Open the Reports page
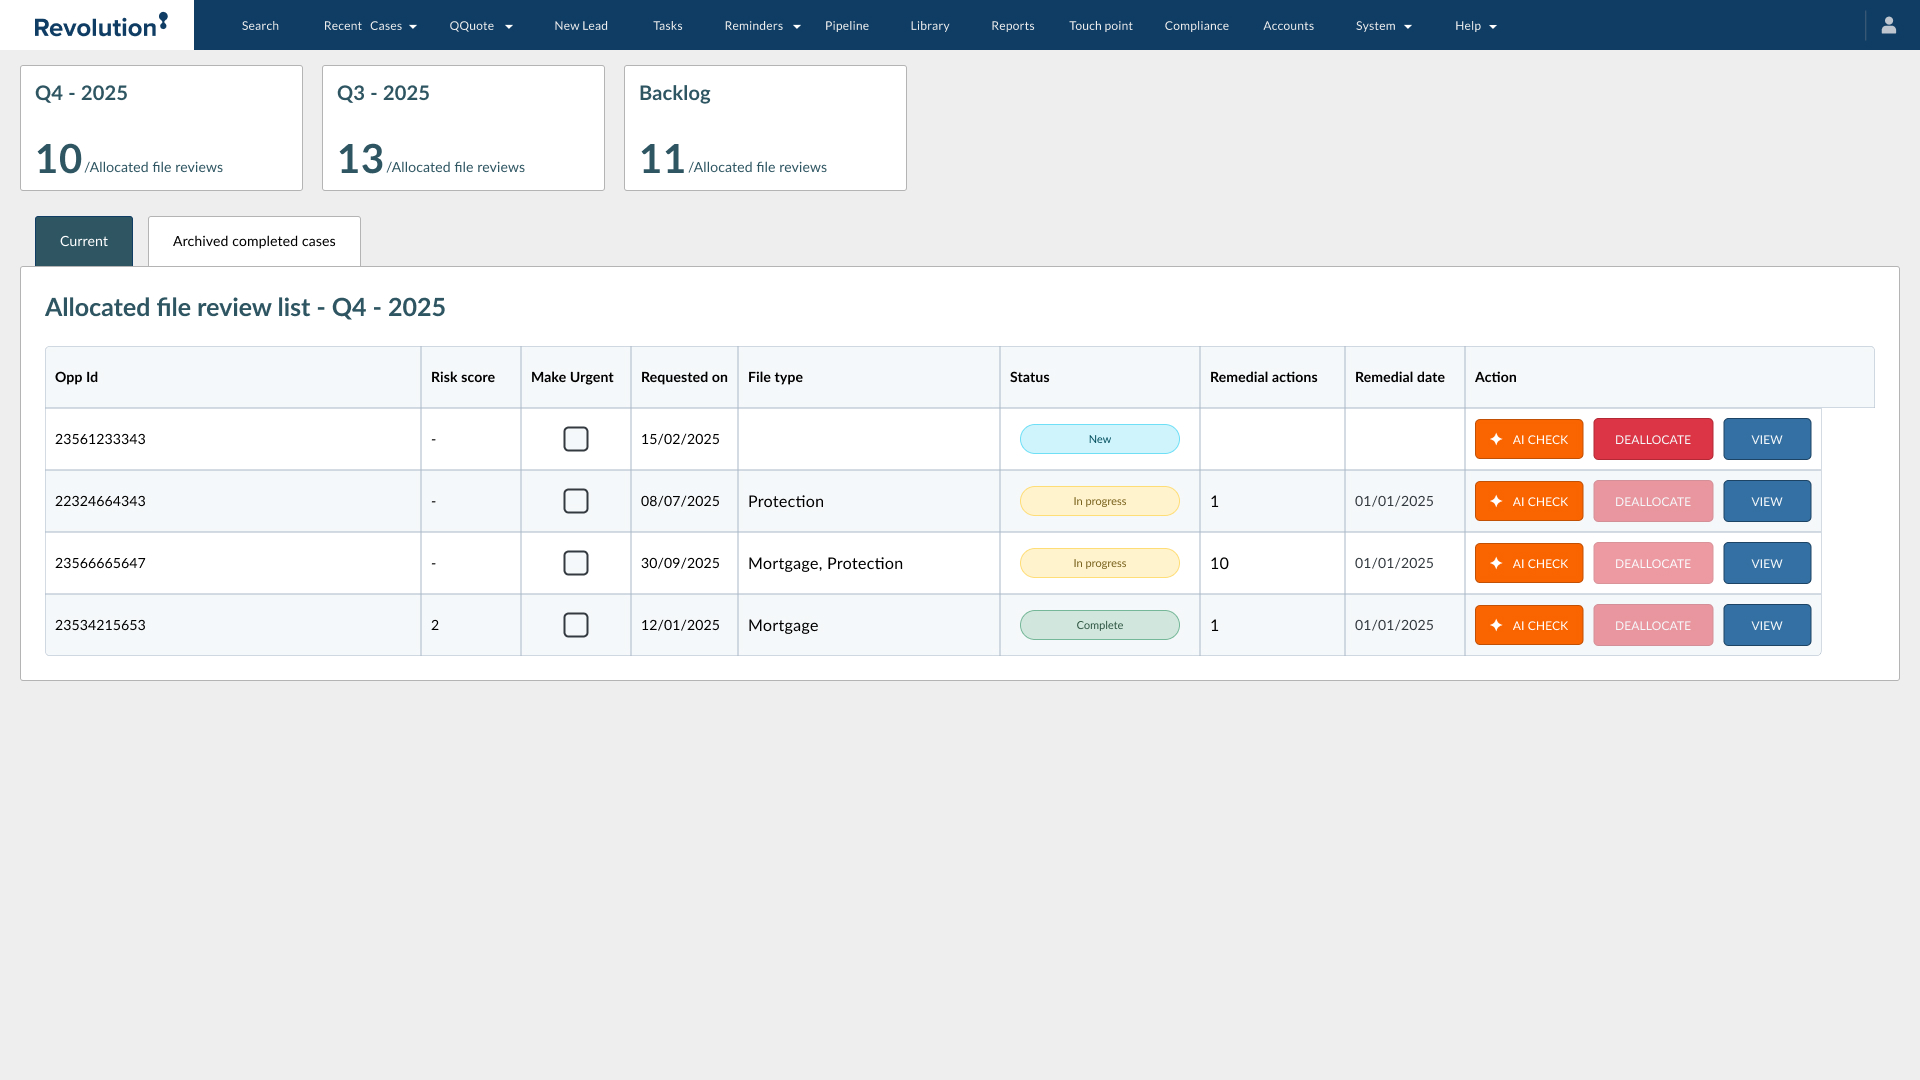1920x1080 pixels. [1012, 25]
